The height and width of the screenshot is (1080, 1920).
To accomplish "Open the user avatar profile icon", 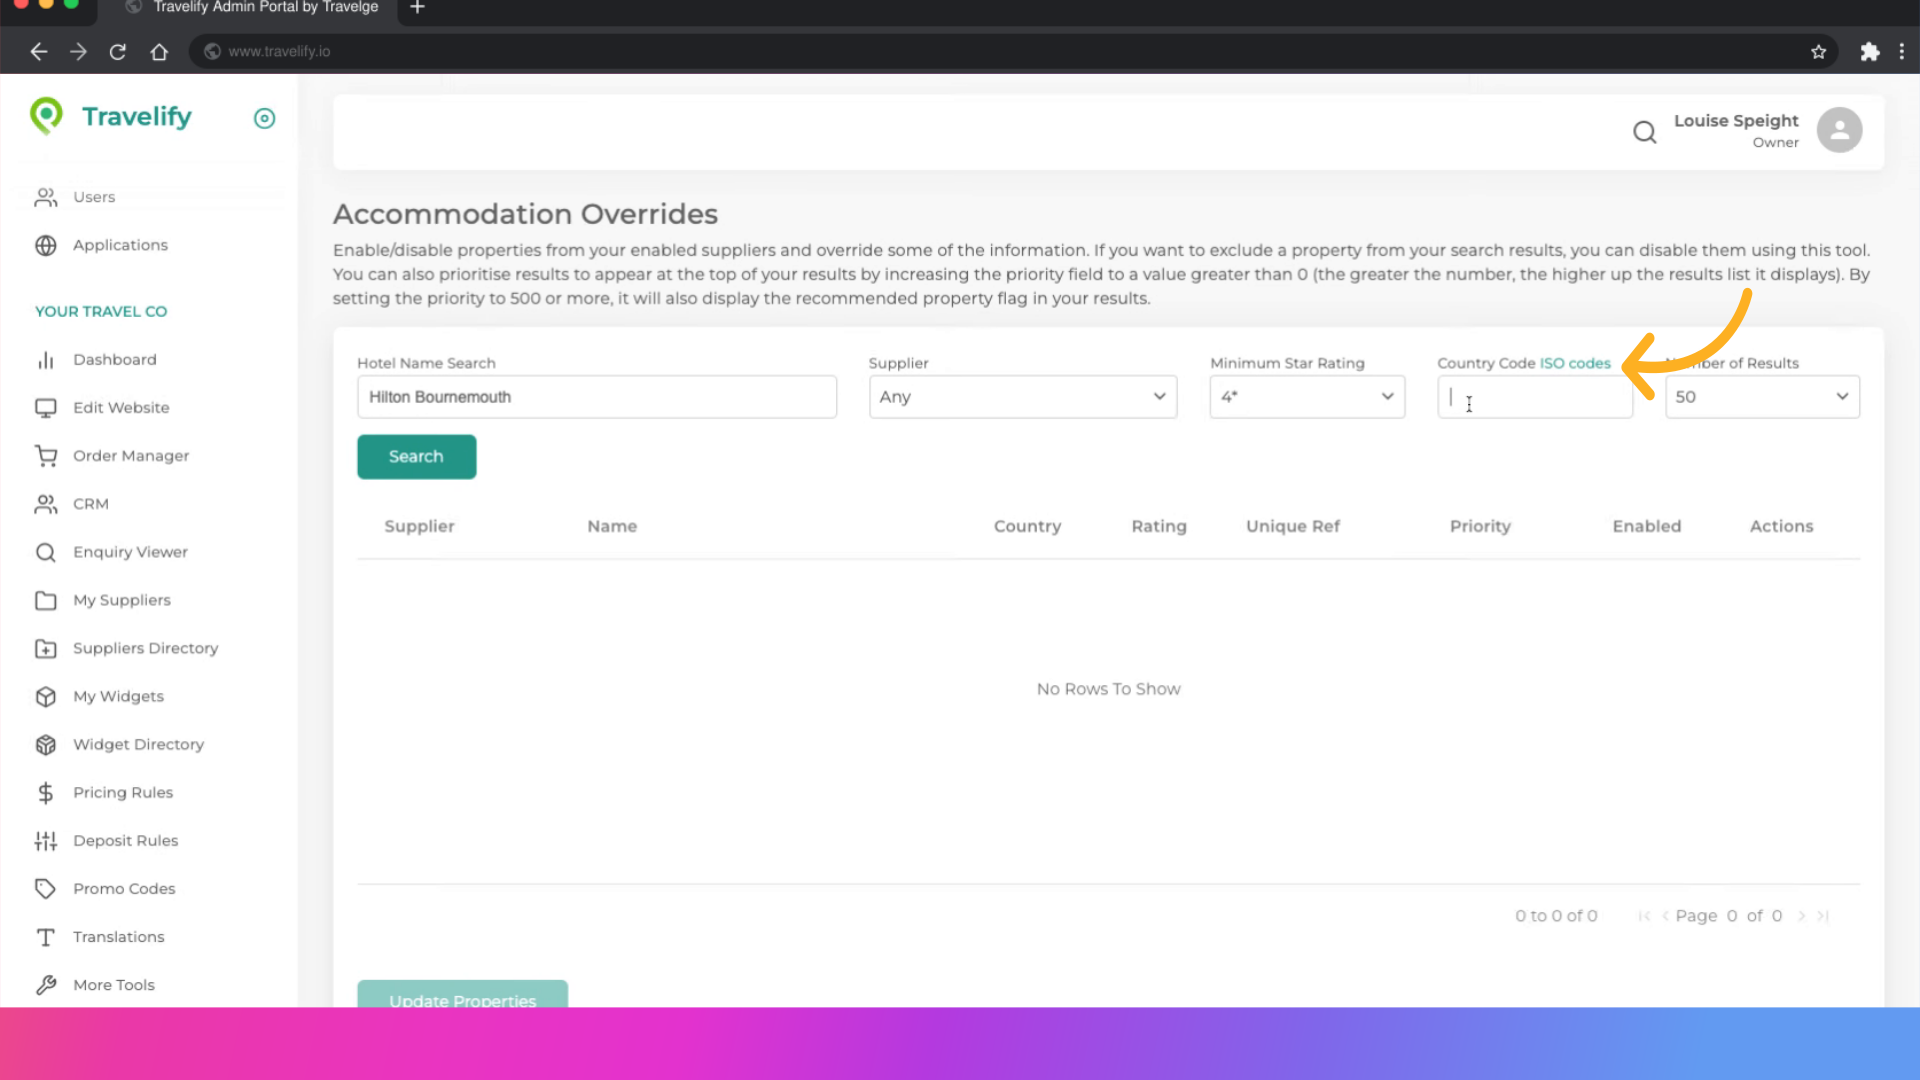I will 1839,130.
